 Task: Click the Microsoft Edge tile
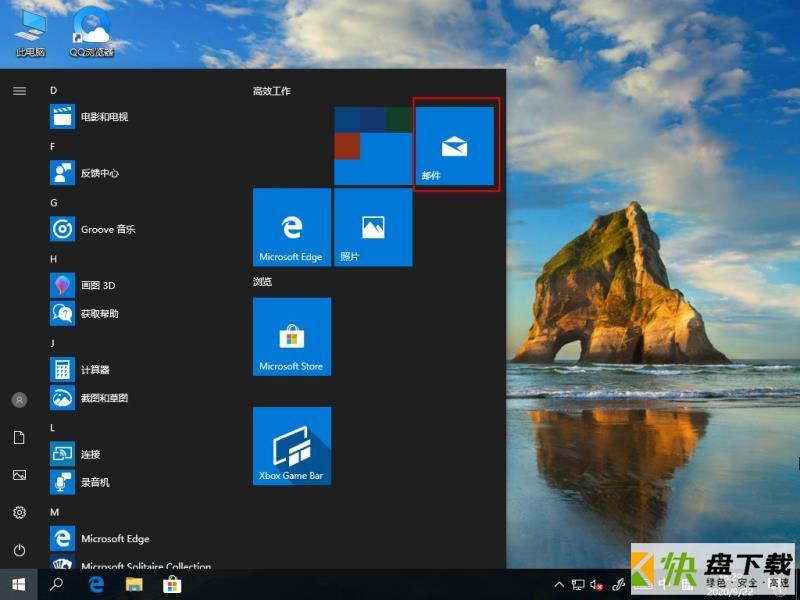point(292,227)
